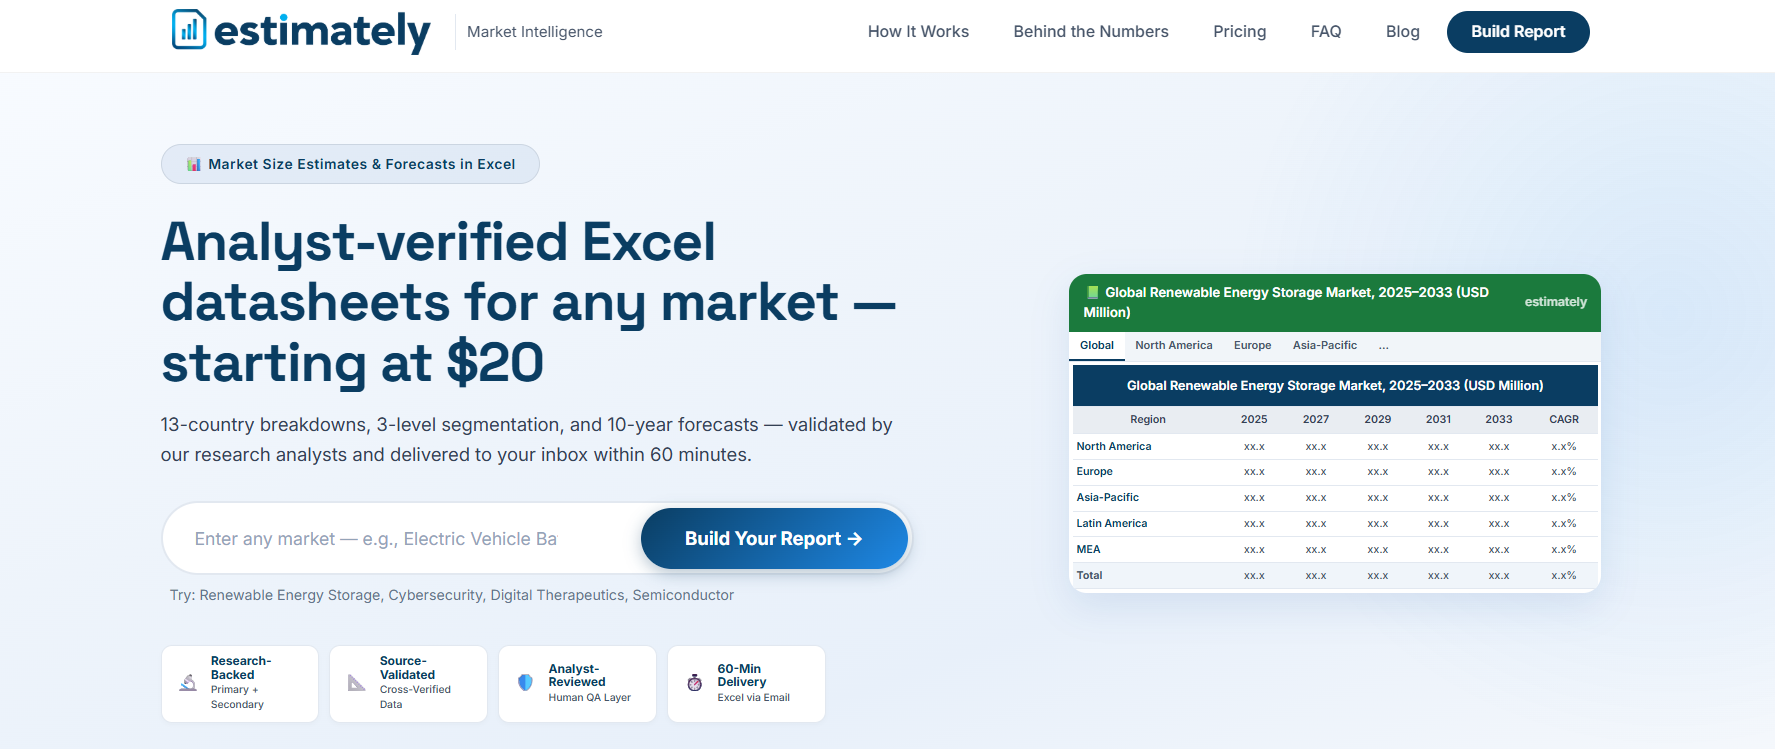Click the Total row CAGR value
This screenshot has width=1775, height=752.
coord(1564,576)
